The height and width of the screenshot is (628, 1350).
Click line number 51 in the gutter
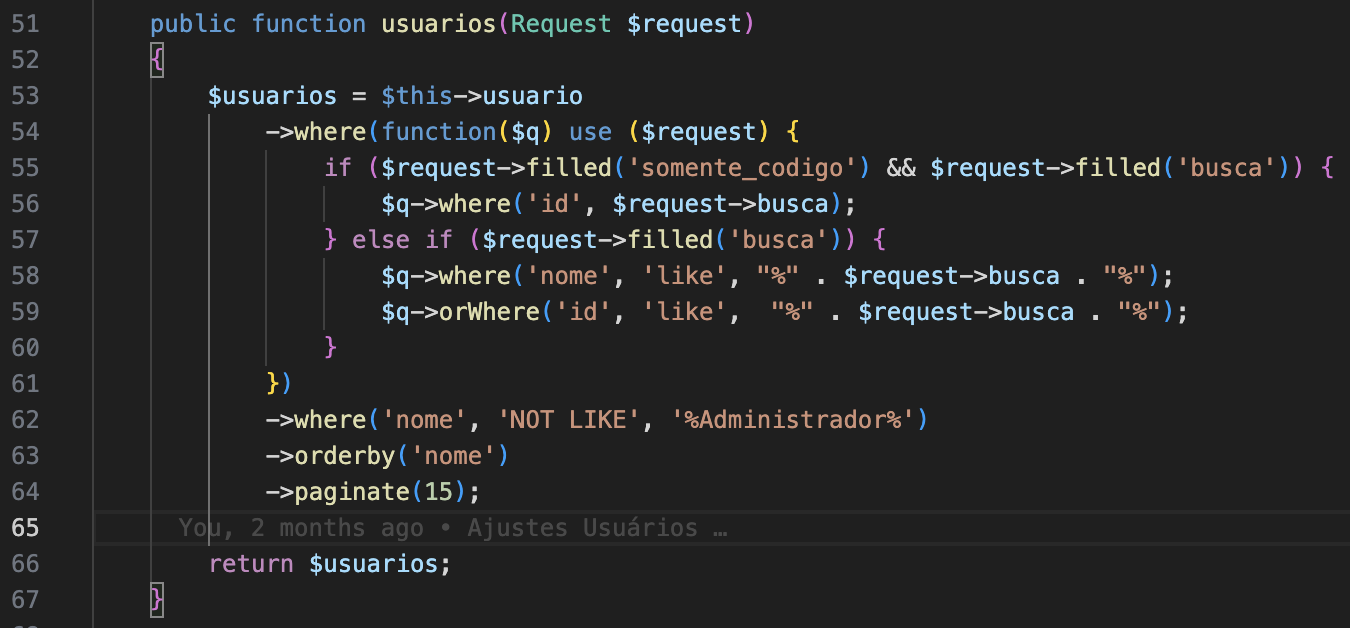point(25,24)
